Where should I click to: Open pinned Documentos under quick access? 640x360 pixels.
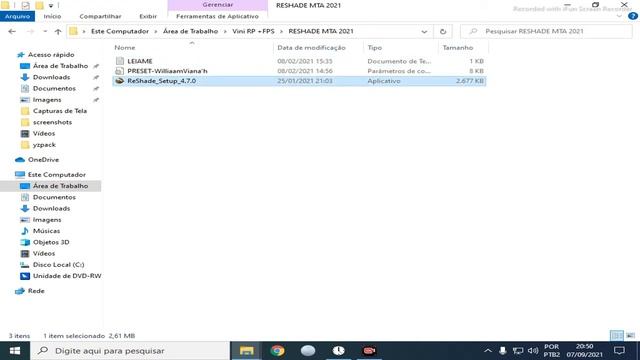(54, 89)
